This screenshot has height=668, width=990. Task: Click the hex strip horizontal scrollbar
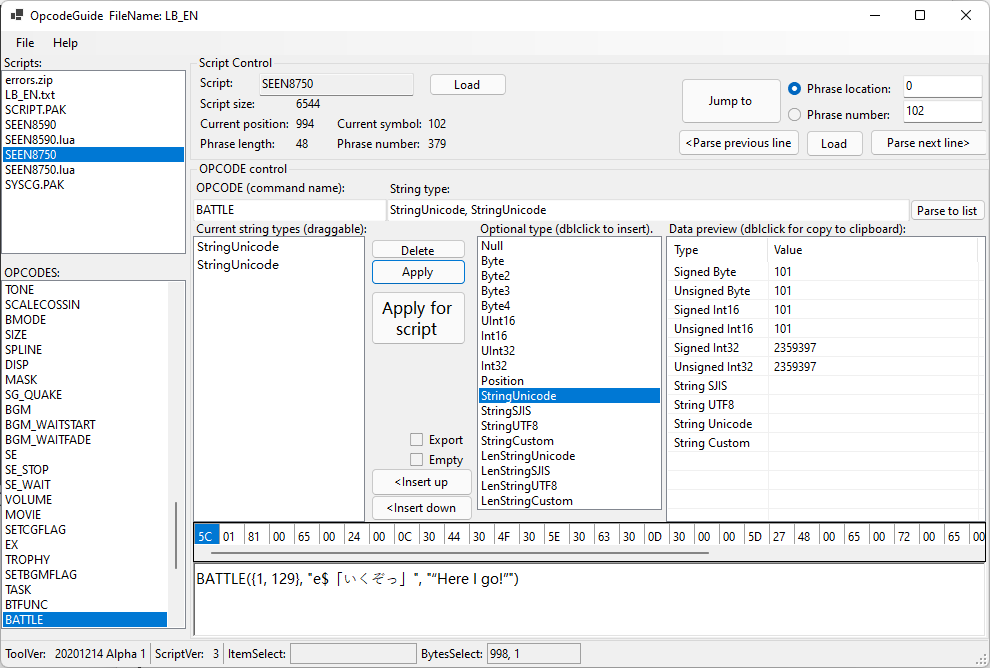click(460, 553)
